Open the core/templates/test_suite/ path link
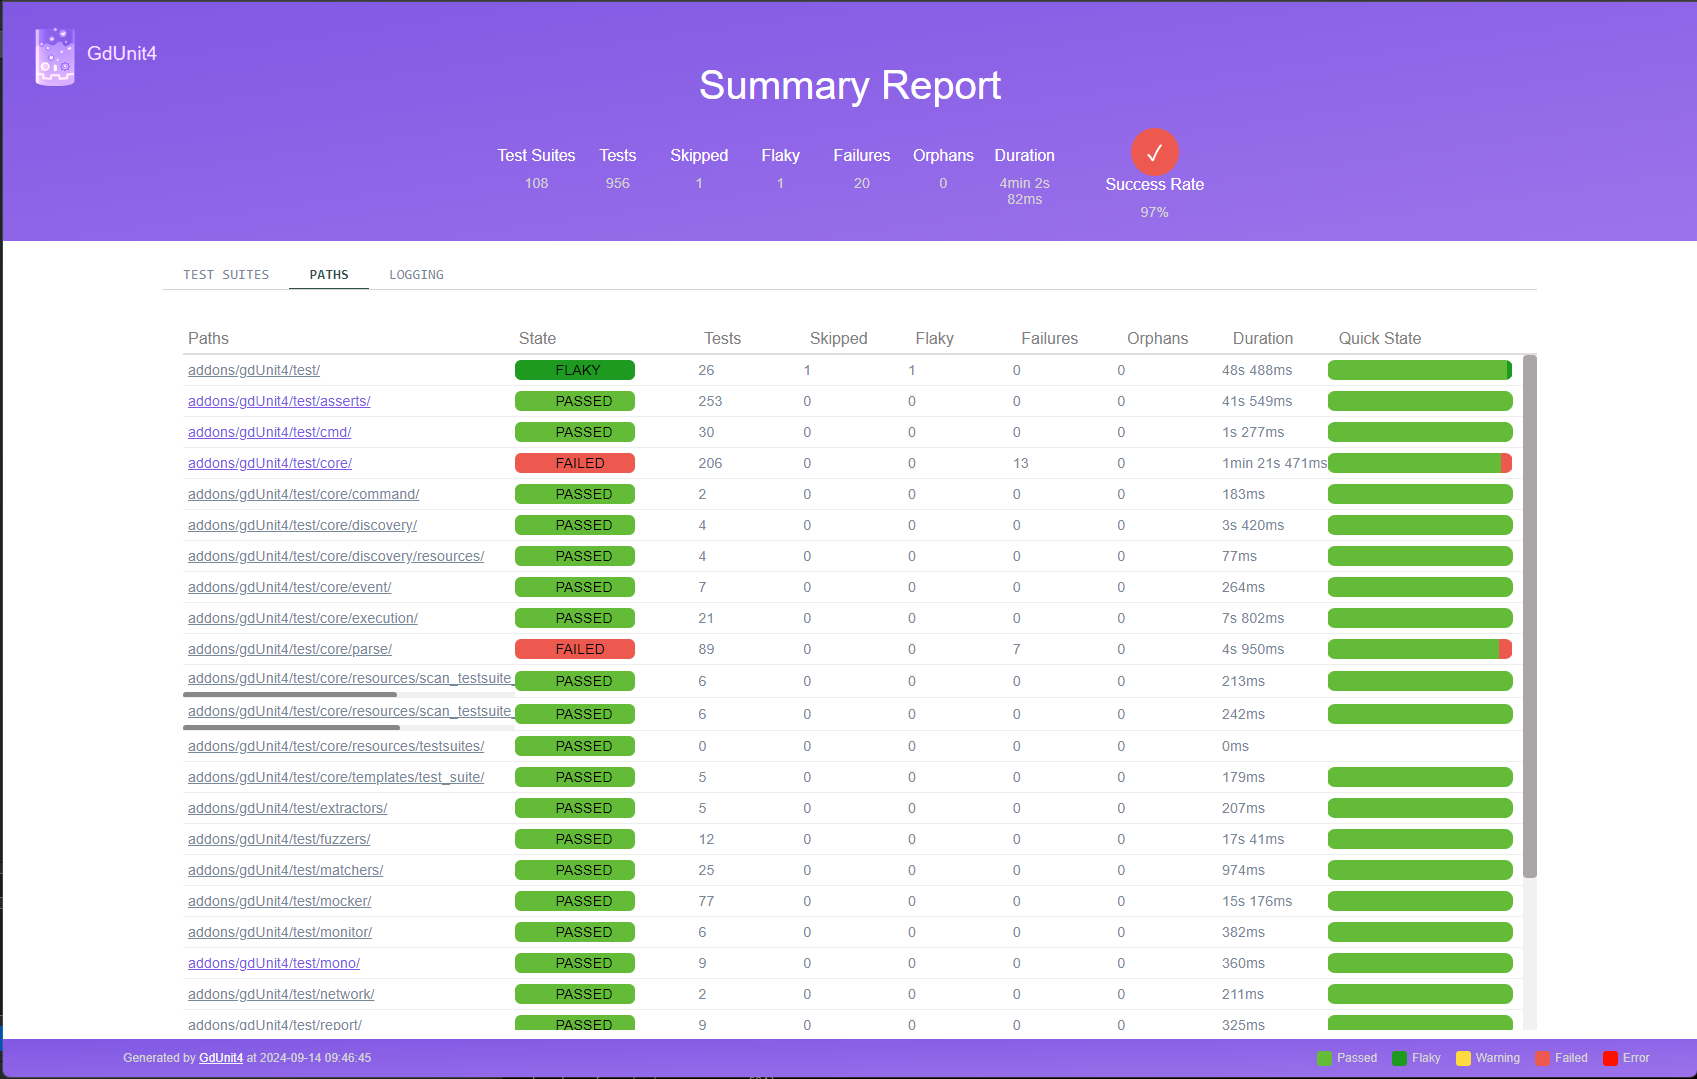Screen dimensions: 1697x1079 pyautogui.click(x=336, y=777)
